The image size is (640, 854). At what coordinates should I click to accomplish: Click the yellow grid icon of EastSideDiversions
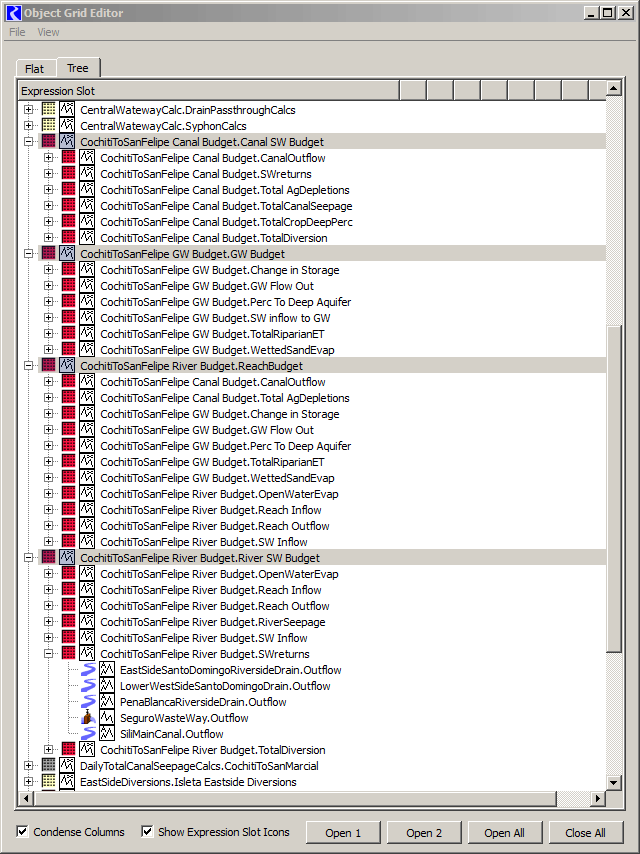tap(48, 782)
